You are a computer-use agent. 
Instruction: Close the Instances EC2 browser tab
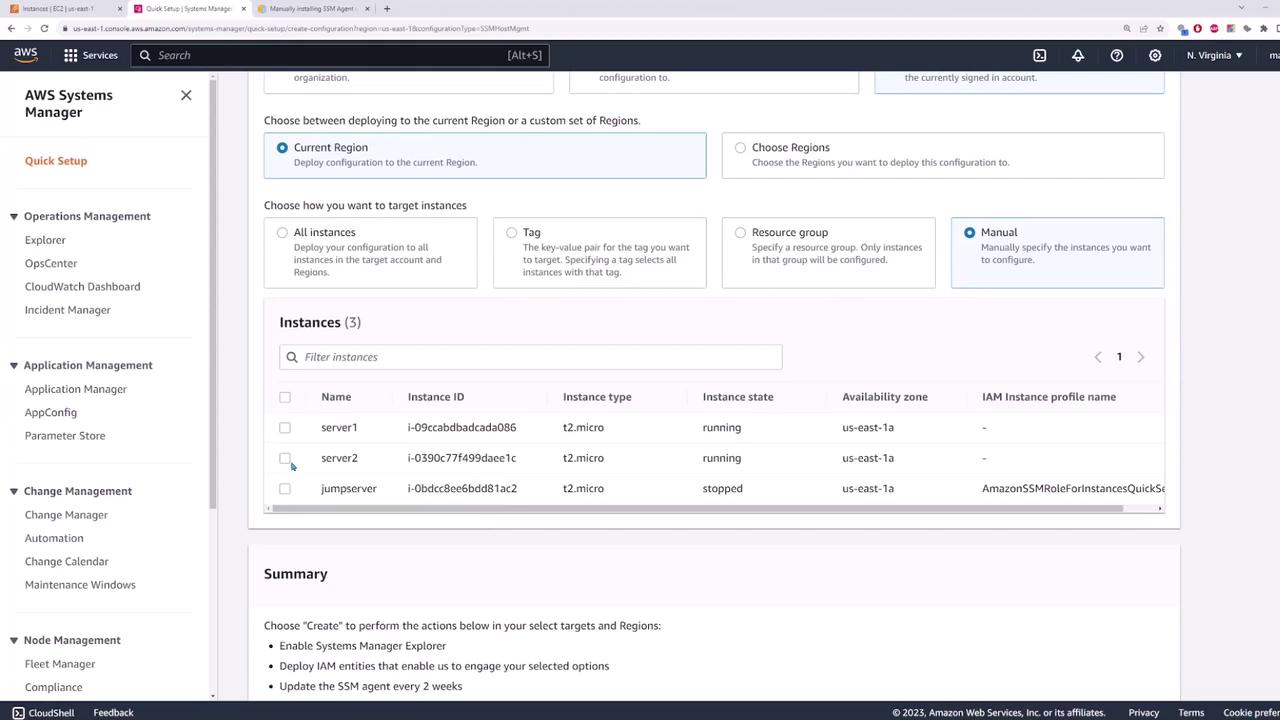[x=120, y=8]
